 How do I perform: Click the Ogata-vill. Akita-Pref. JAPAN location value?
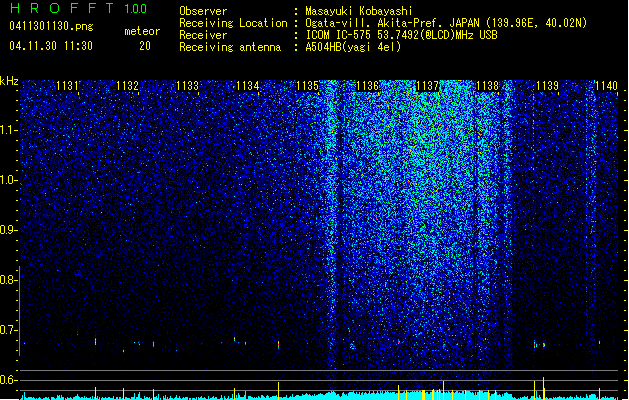(x=446, y=23)
